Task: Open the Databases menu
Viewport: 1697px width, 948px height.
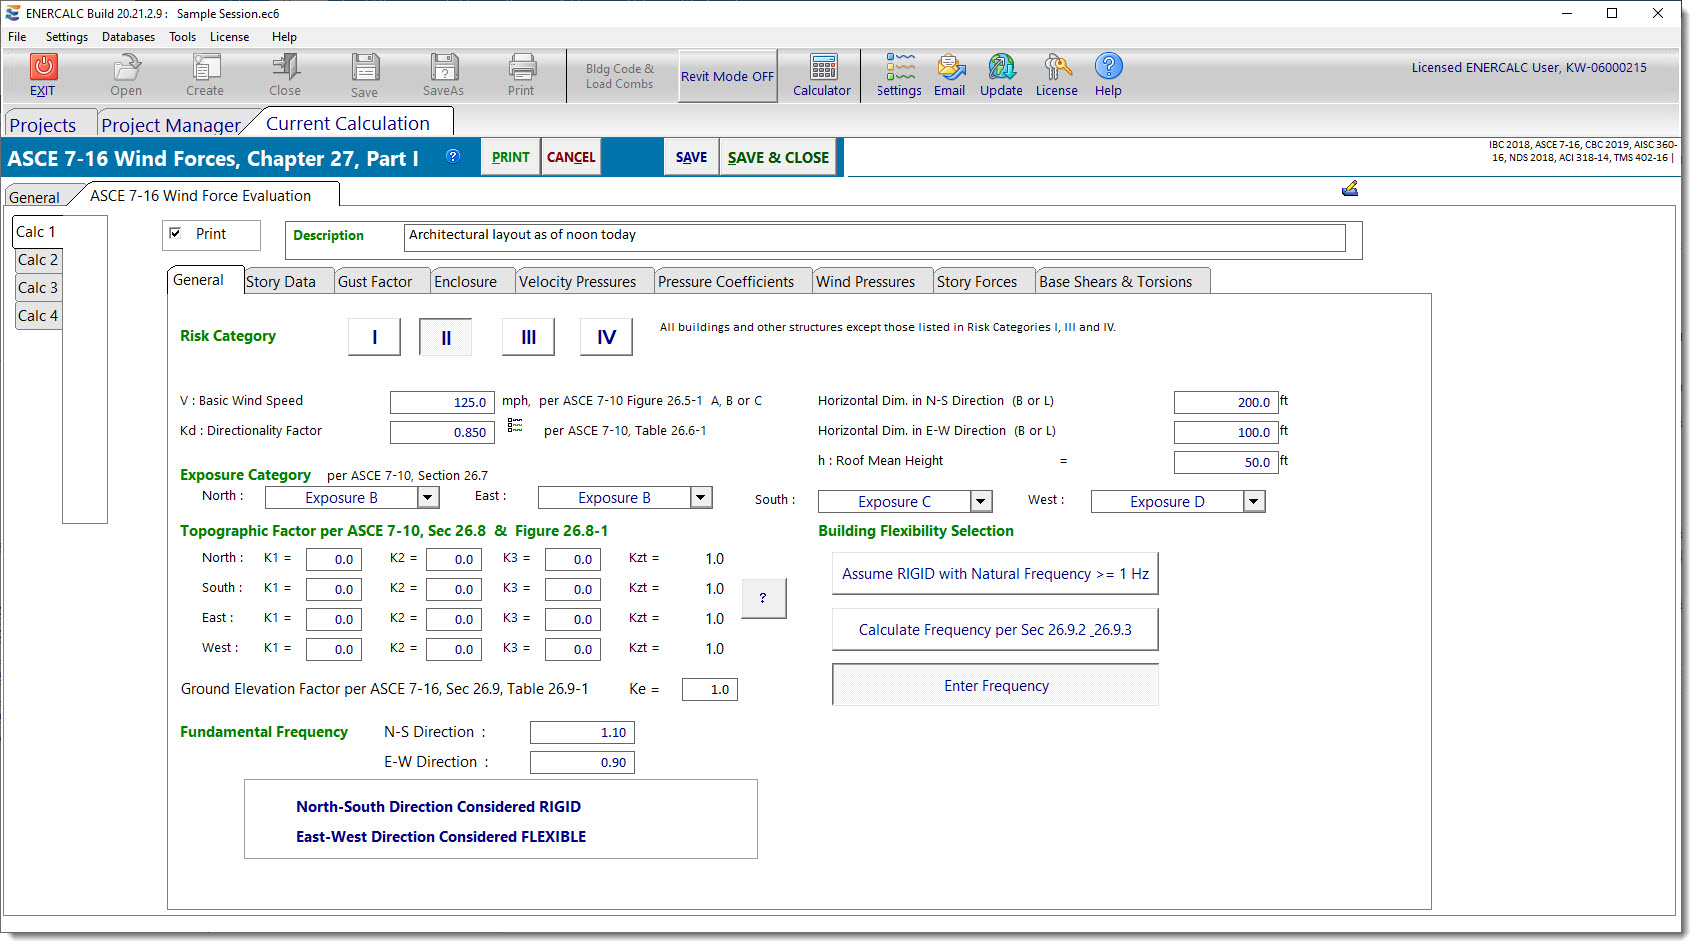Action: pos(128,37)
